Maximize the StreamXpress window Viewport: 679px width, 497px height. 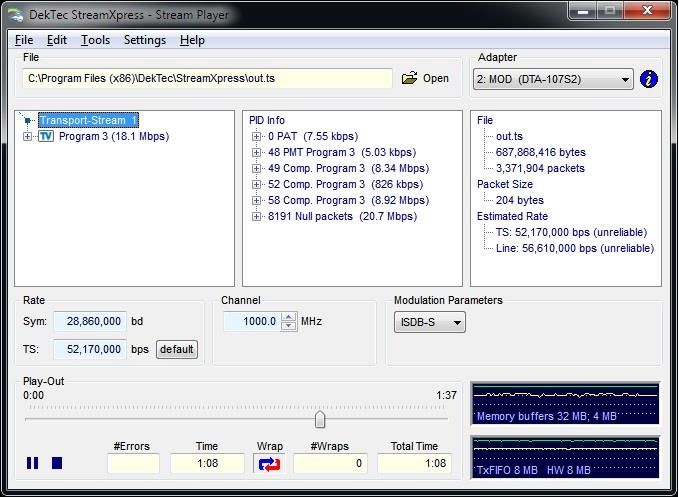click(610, 10)
